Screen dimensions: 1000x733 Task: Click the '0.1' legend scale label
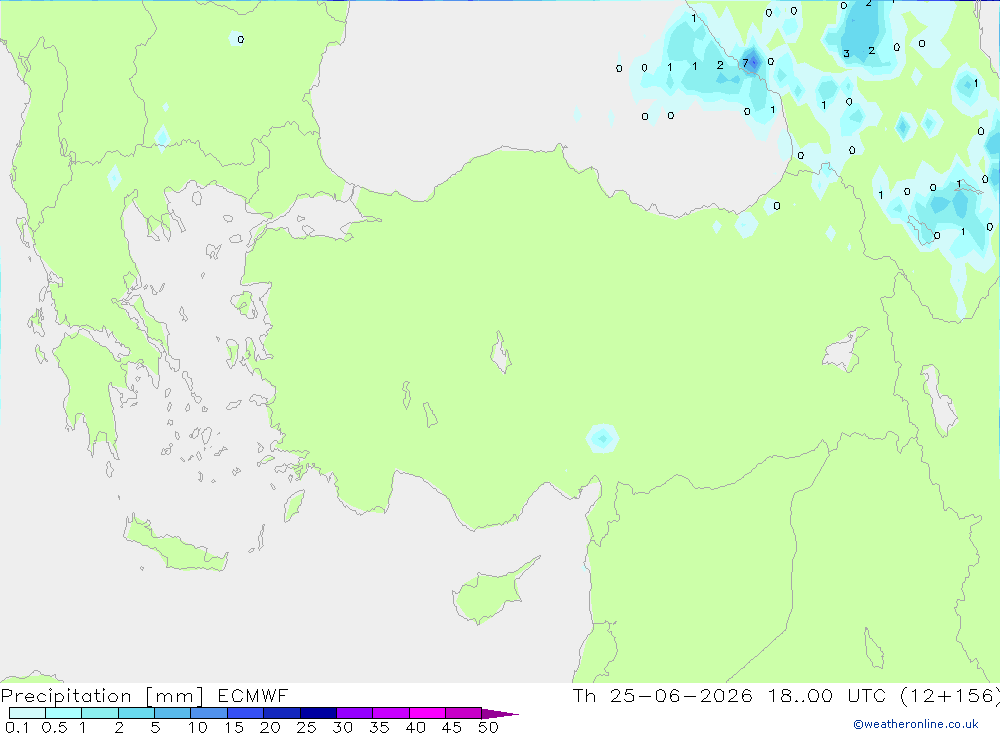point(17,727)
